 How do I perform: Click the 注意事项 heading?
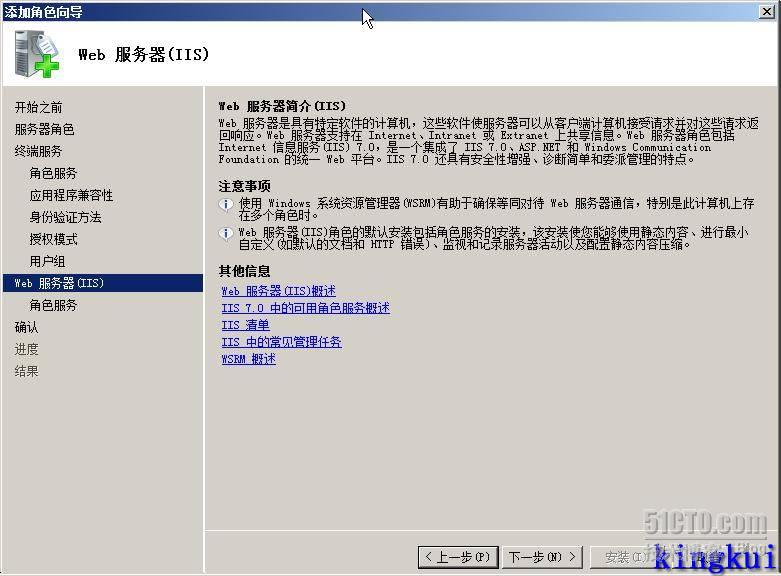point(244,186)
